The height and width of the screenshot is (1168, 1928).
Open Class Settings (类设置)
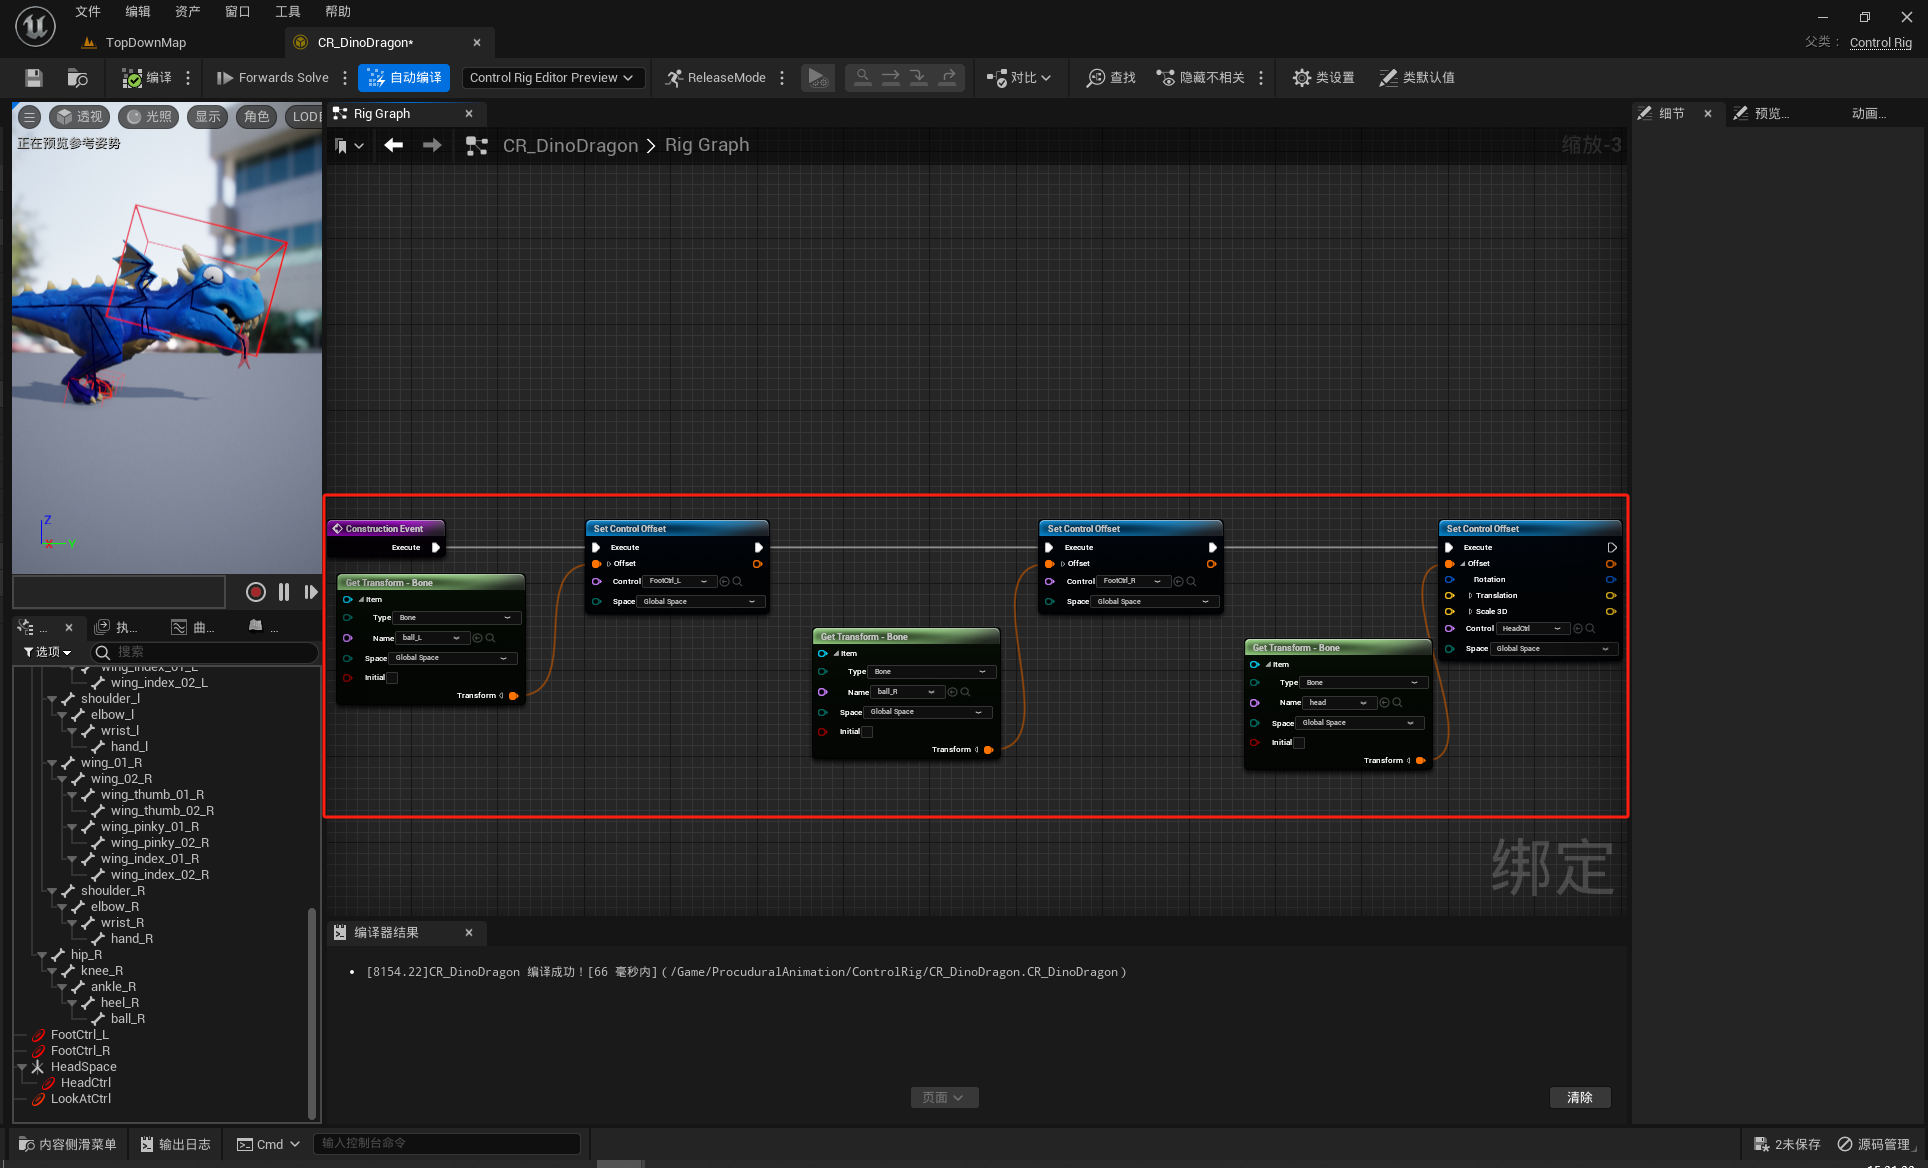pos(1323,78)
